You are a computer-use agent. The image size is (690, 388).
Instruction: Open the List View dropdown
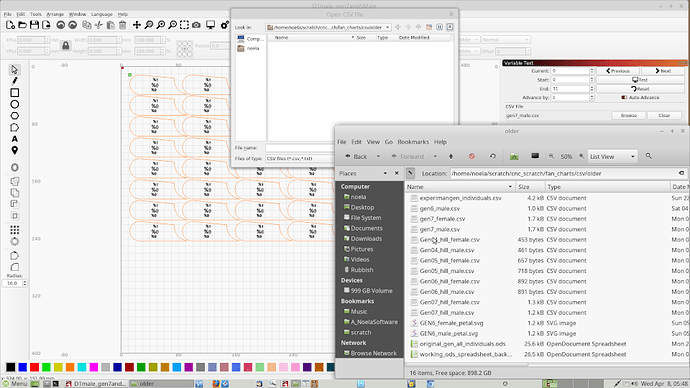pos(612,156)
